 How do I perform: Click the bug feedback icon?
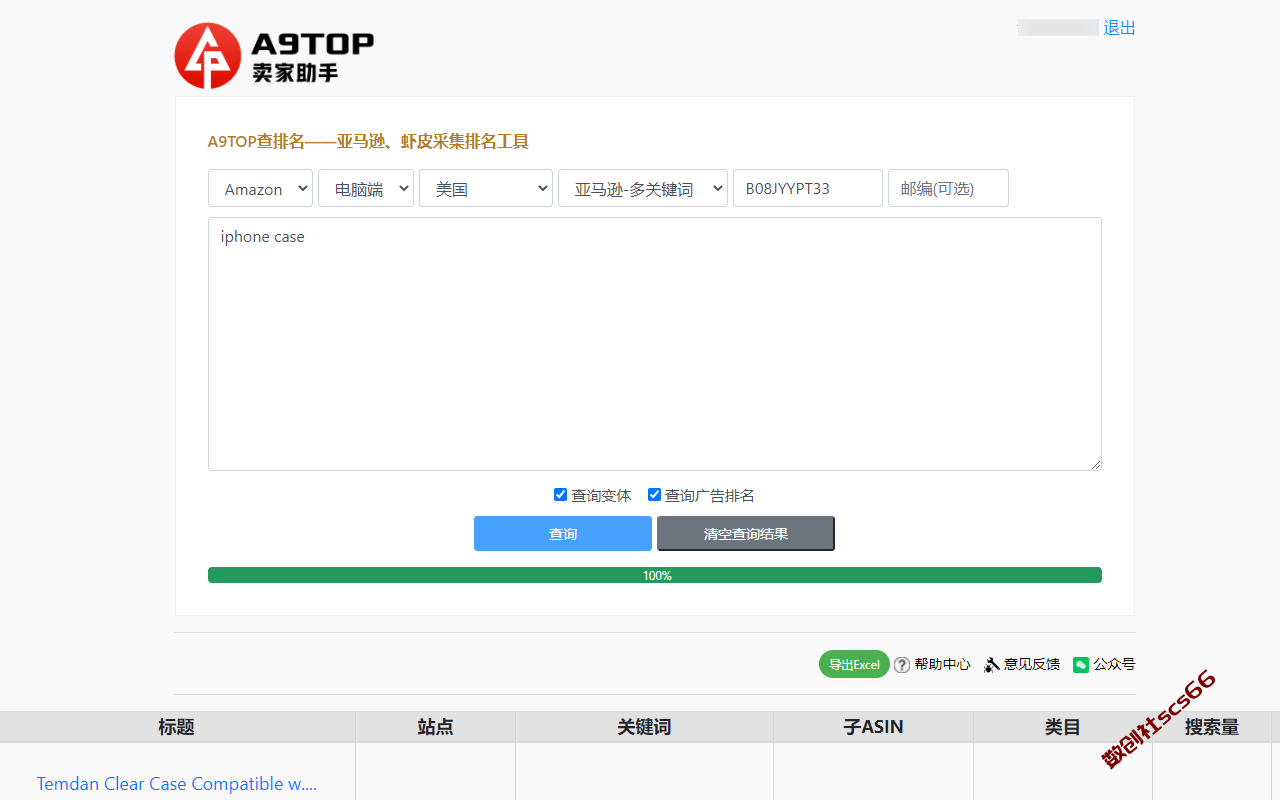coord(992,665)
